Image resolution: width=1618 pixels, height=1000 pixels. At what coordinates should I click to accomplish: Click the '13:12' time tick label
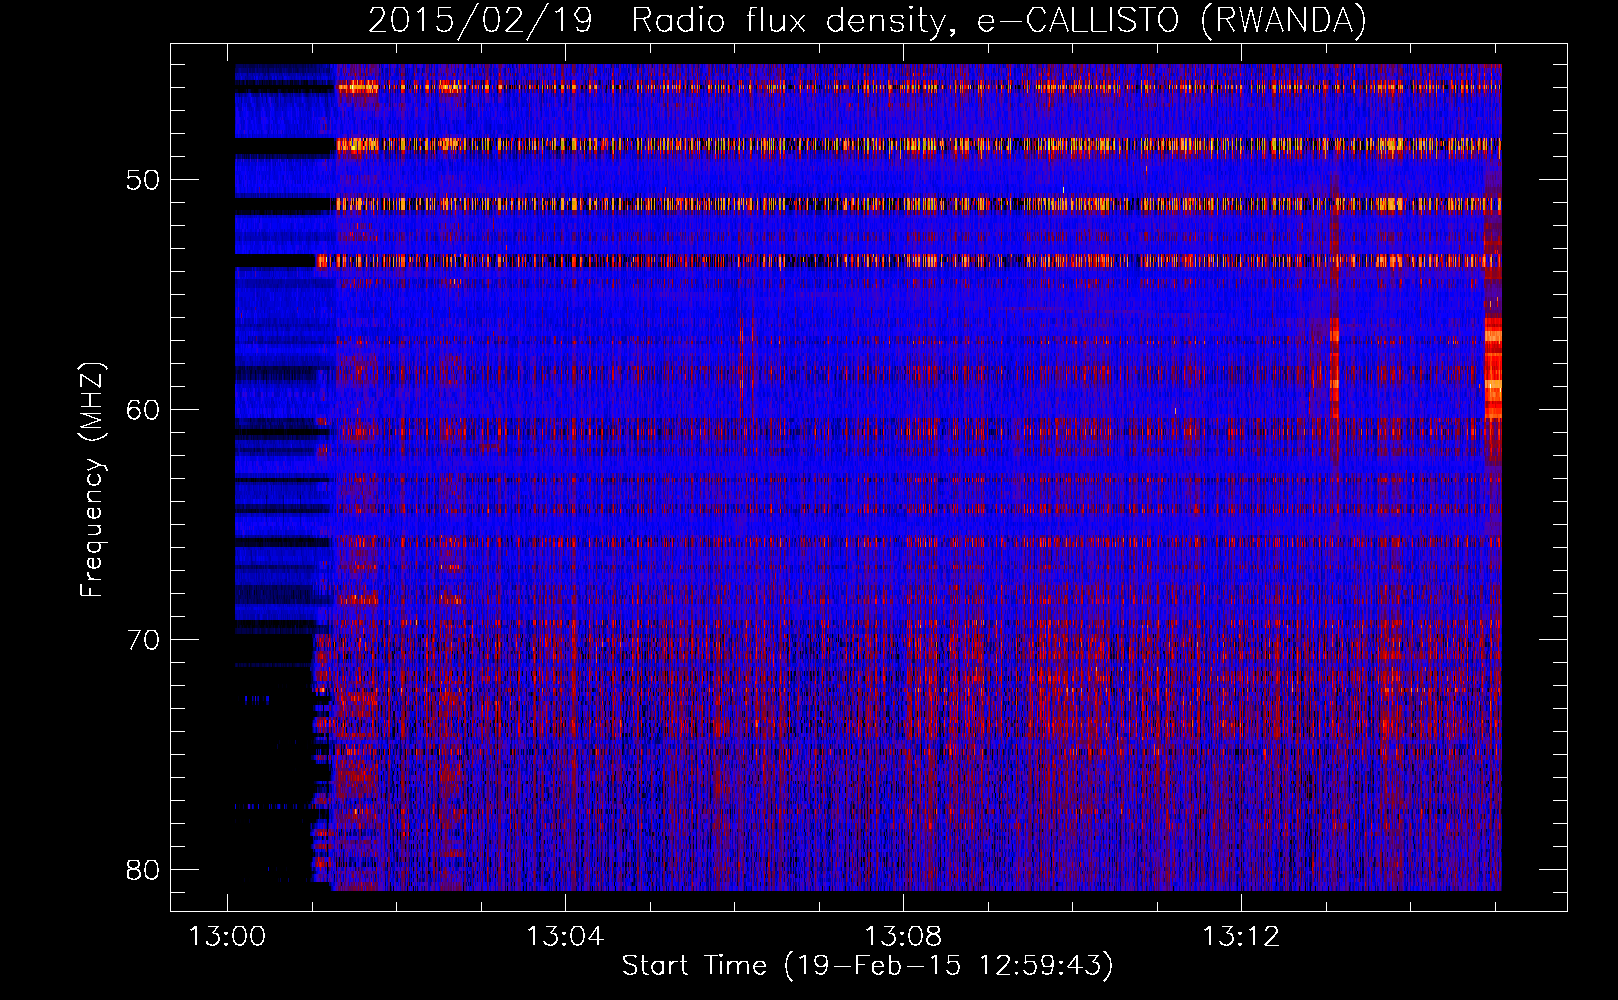(1241, 937)
